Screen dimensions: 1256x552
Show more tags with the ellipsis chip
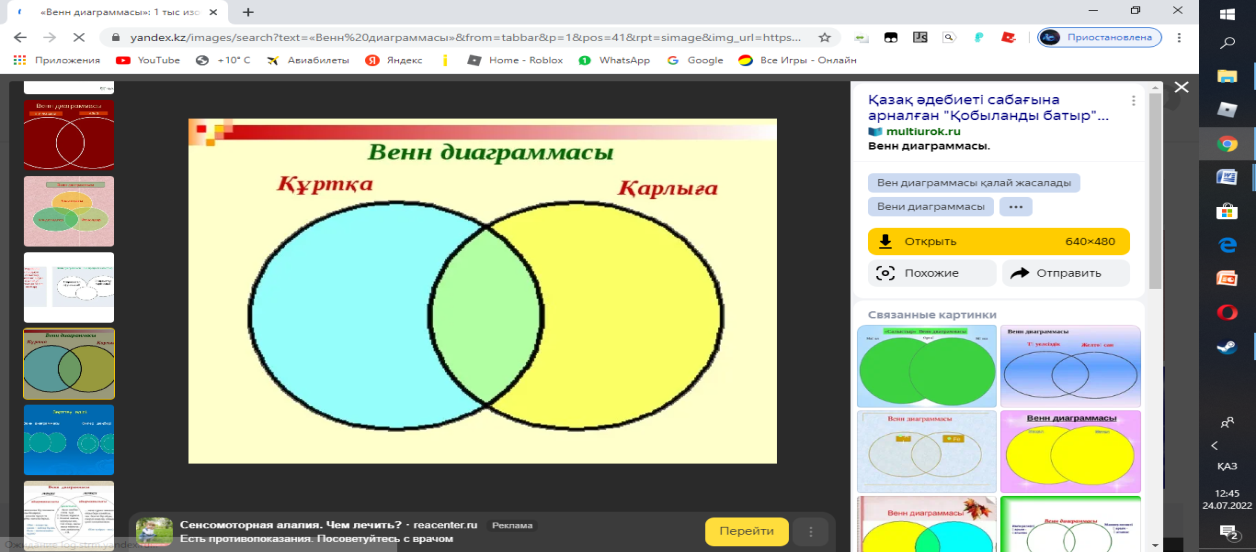(1016, 207)
